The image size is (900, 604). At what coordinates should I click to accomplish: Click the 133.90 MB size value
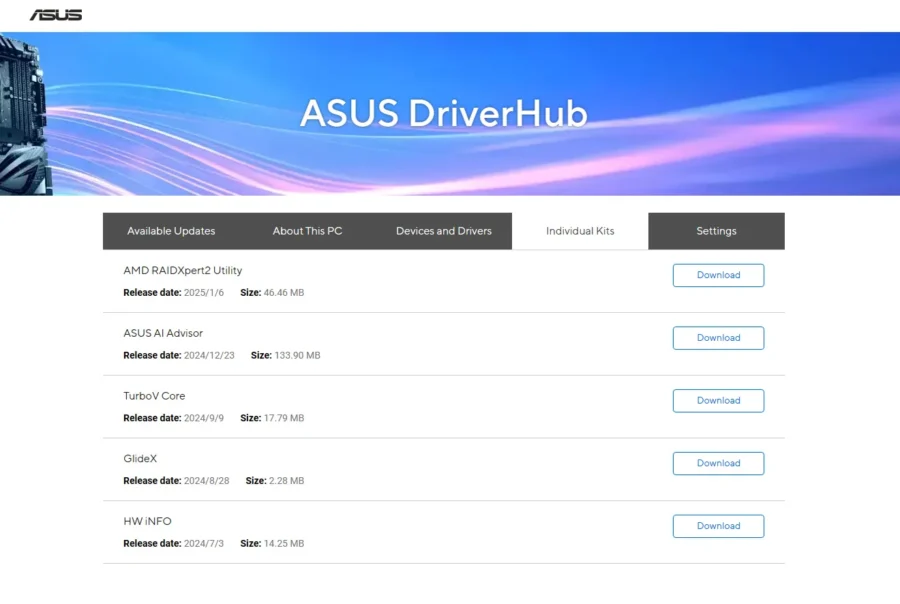[x=297, y=355]
